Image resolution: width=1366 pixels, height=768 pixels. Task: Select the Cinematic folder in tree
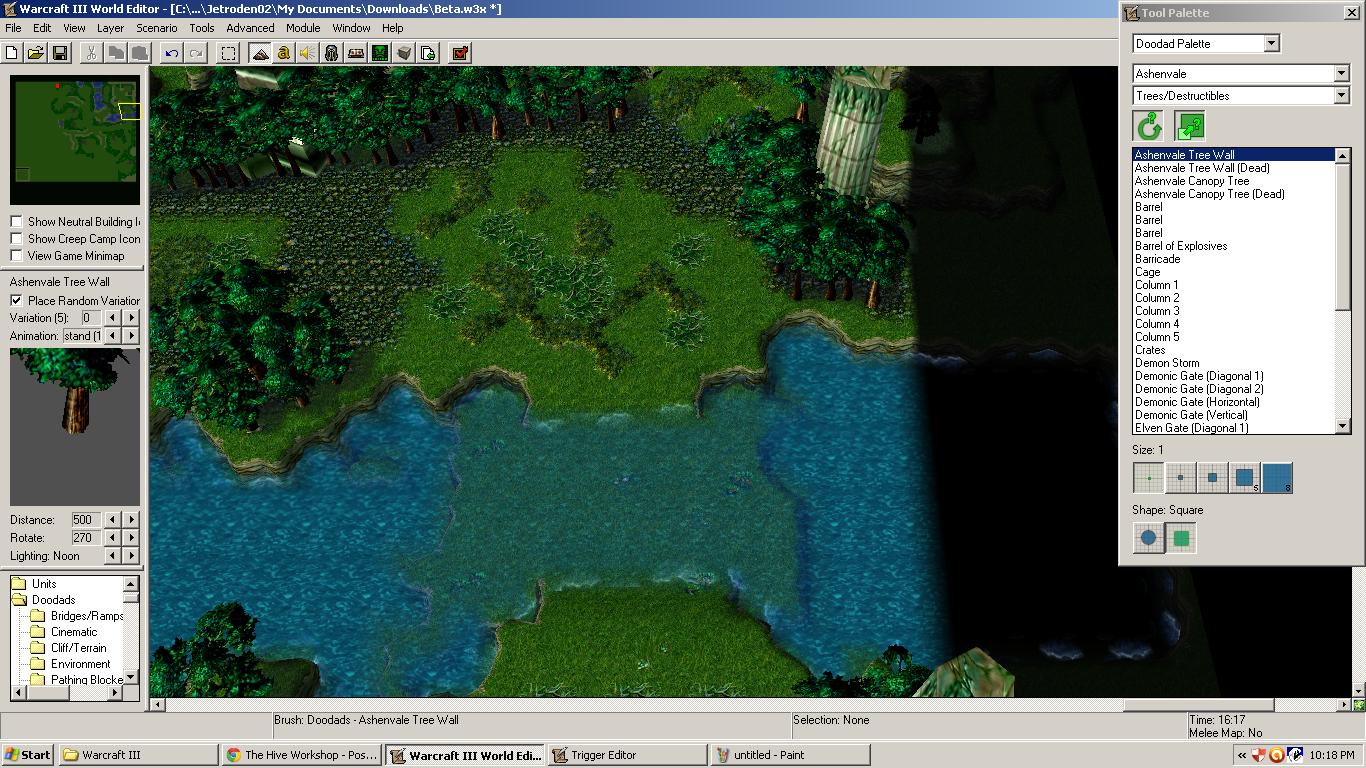coord(64,632)
